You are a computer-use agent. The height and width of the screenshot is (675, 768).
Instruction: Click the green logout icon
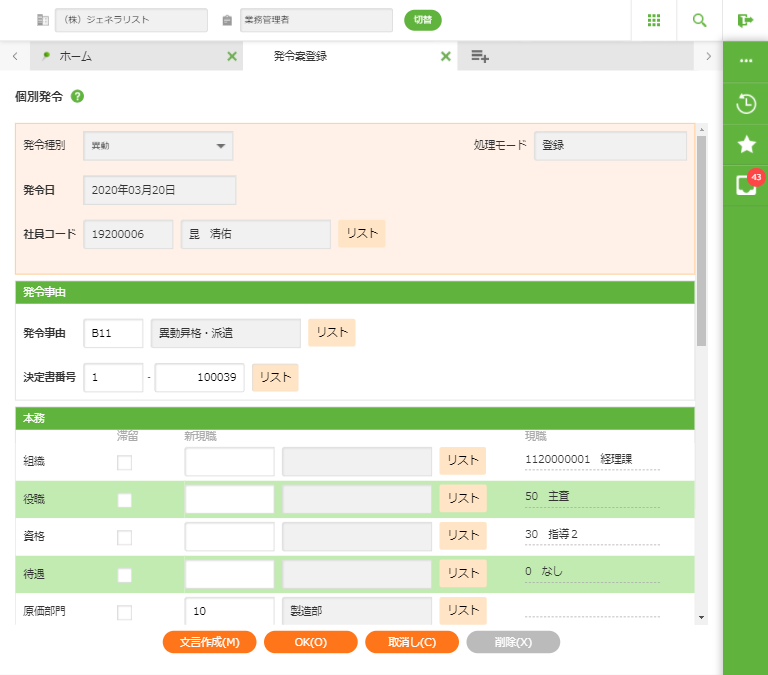coord(745,20)
